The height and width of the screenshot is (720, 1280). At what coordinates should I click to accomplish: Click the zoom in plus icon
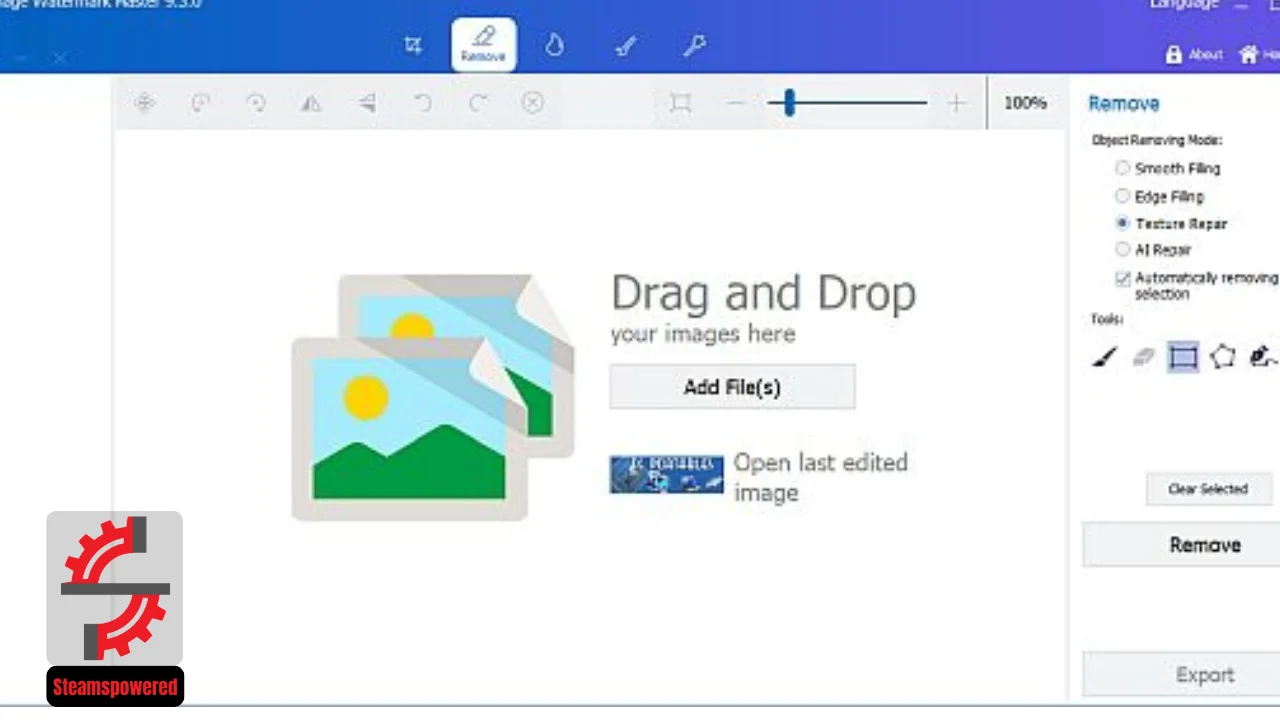point(957,103)
